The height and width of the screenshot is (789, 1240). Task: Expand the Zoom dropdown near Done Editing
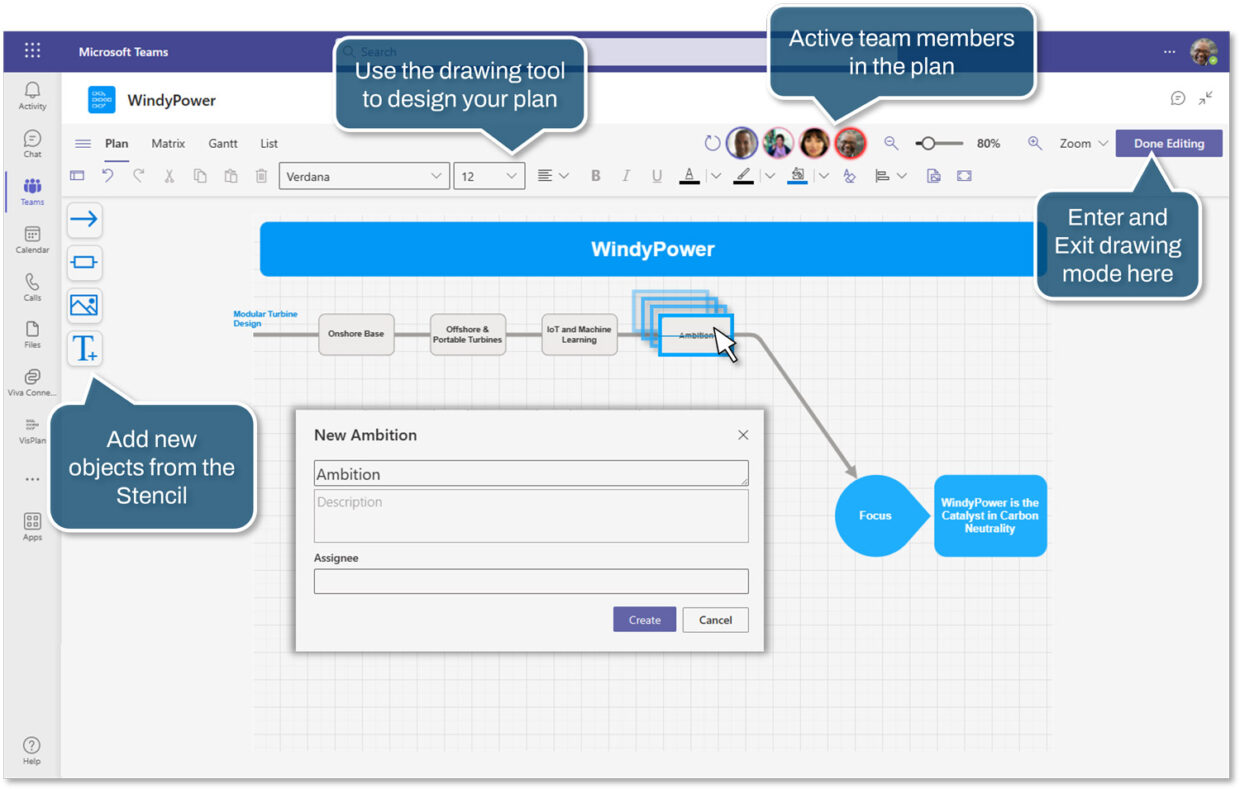click(1101, 143)
